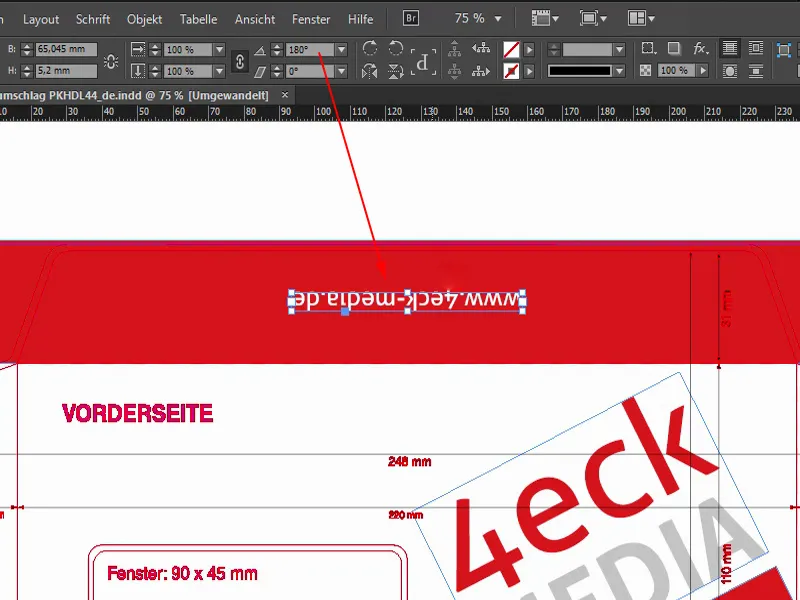
Task: Click the Y scale percentage icon
Action: [138, 71]
